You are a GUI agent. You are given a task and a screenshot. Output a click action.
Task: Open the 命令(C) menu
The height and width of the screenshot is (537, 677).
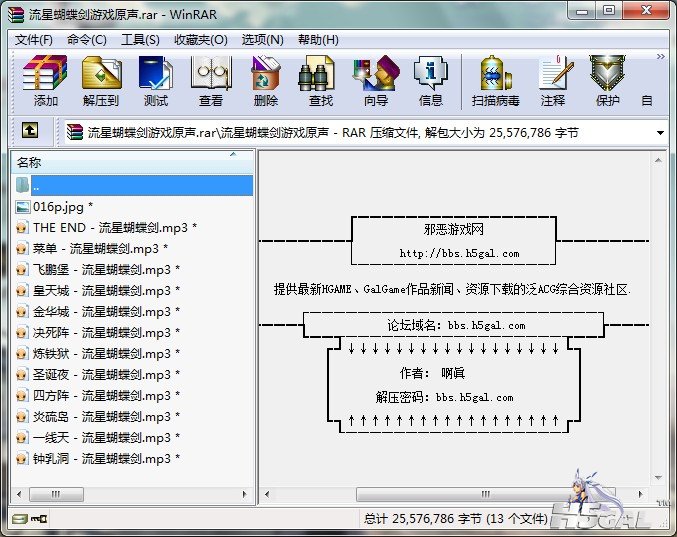click(87, 40)
